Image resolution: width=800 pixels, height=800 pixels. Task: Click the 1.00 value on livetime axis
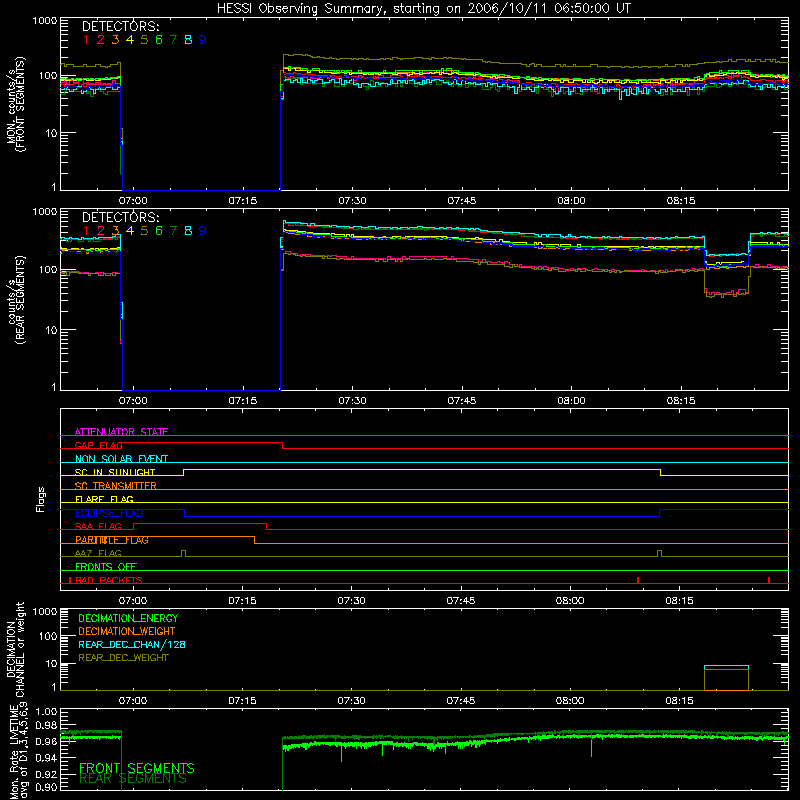[x=46, y=711]
